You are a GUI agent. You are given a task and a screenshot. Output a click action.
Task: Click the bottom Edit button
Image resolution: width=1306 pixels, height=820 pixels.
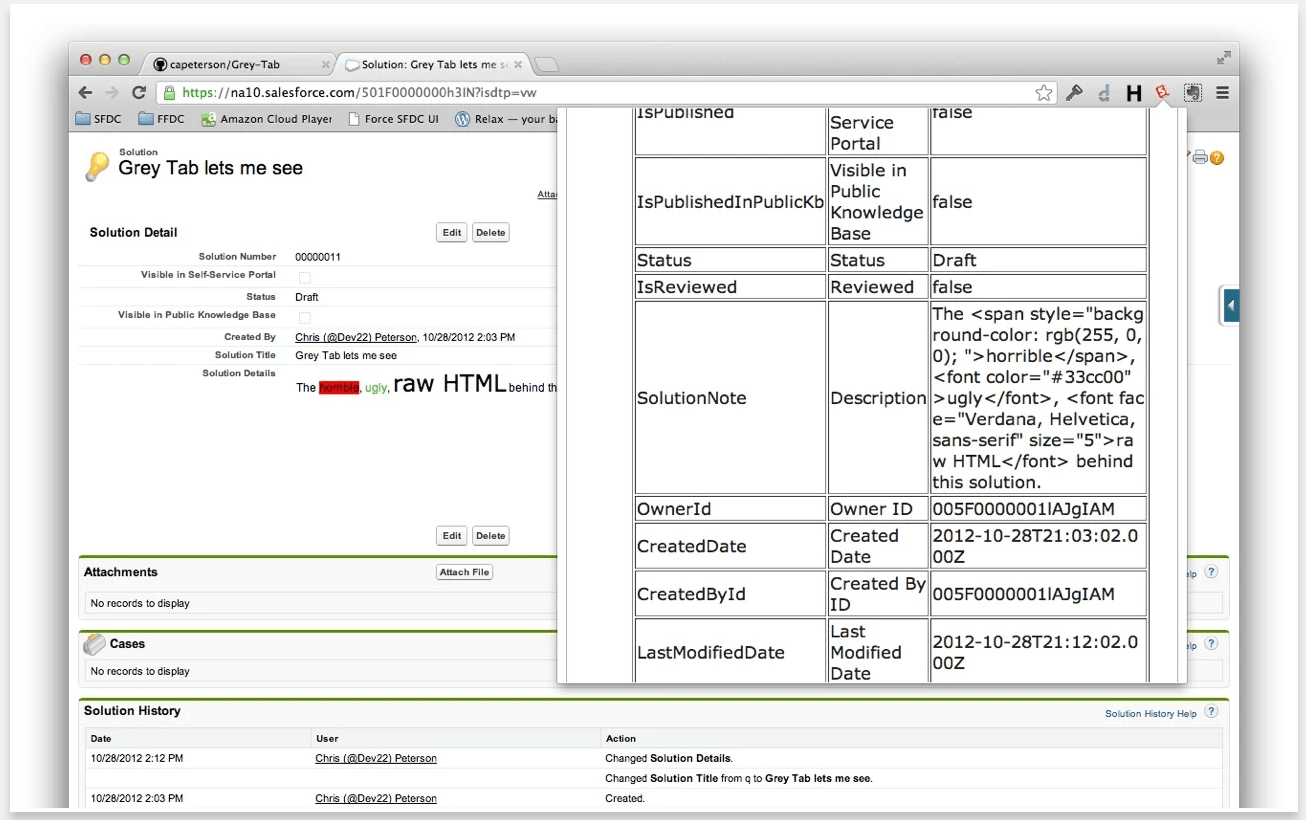[x=452, y=536]
